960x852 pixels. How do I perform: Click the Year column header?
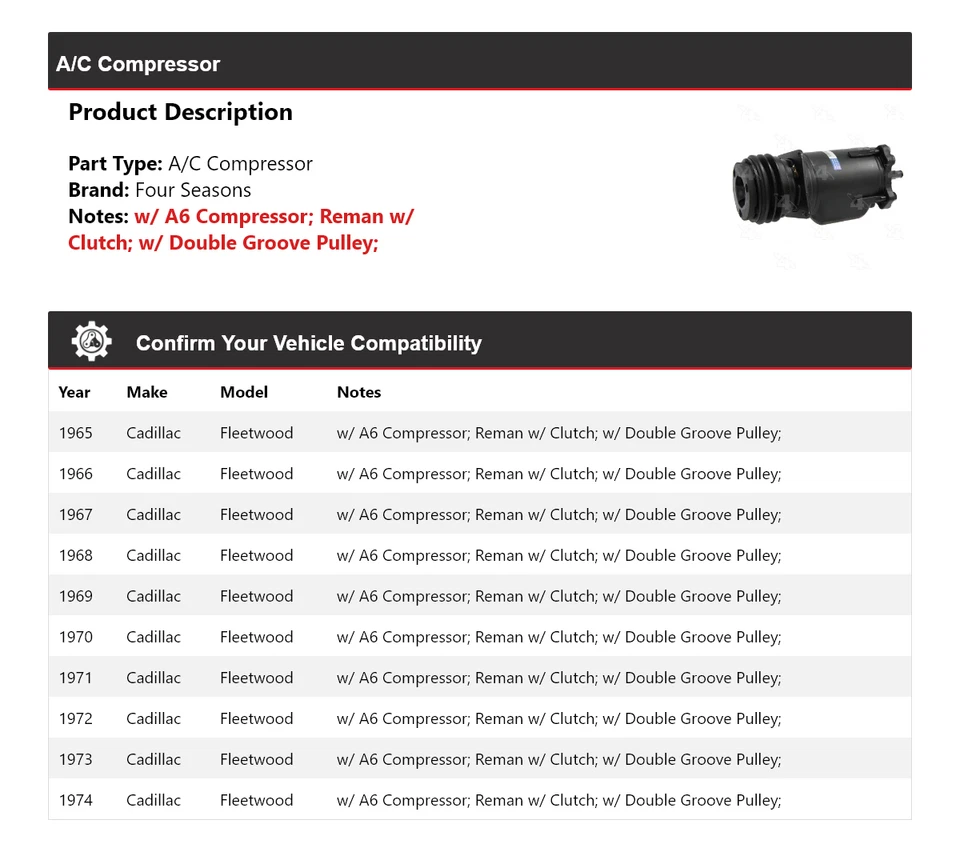click(x=74, y=392)
